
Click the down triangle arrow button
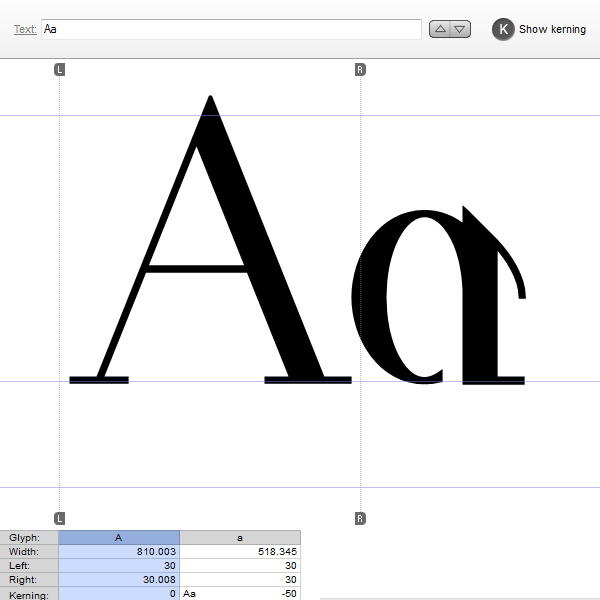460,29
